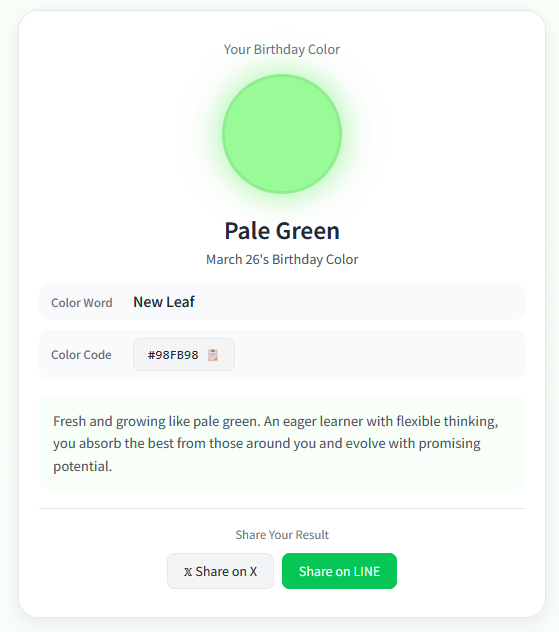Click the Color Word label
This screenshot has width=559, height=632.
pos(82,303)
